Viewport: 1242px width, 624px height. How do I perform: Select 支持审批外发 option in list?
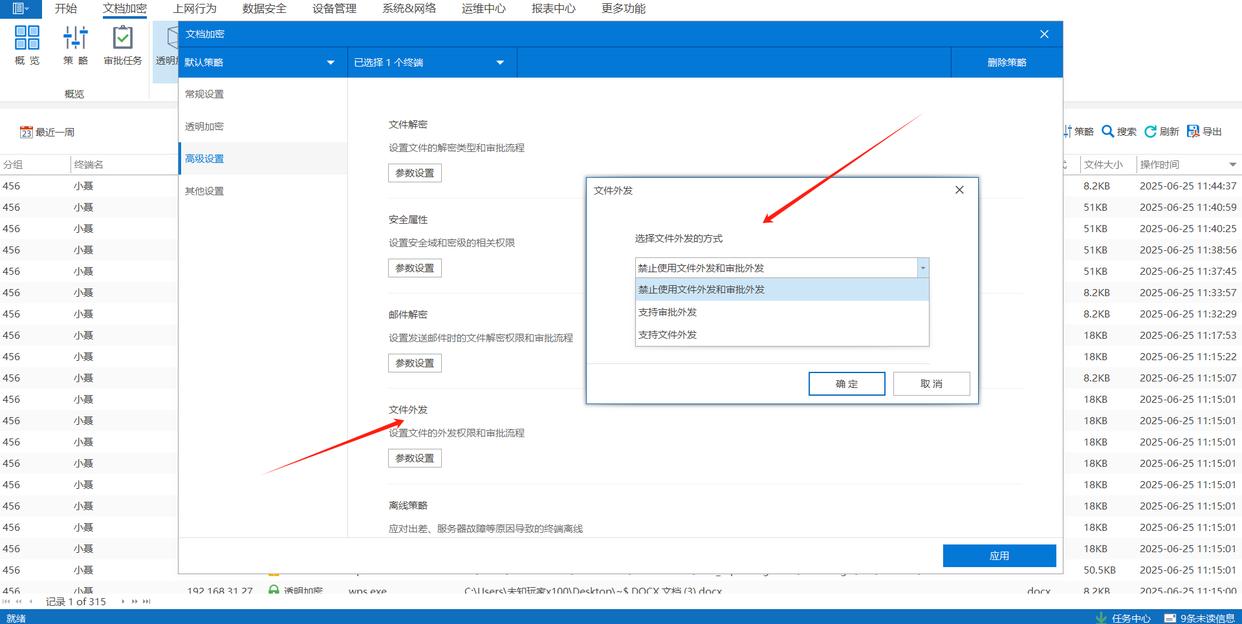click(x=782, y=312)
